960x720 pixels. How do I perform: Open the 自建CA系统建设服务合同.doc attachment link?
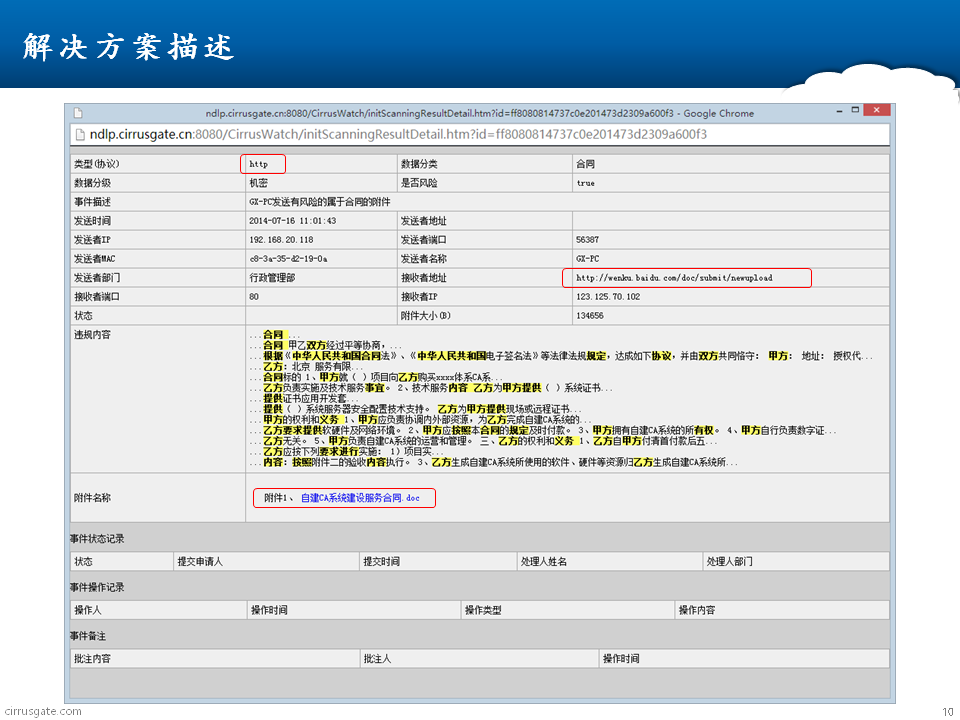(x=359, y=497)
